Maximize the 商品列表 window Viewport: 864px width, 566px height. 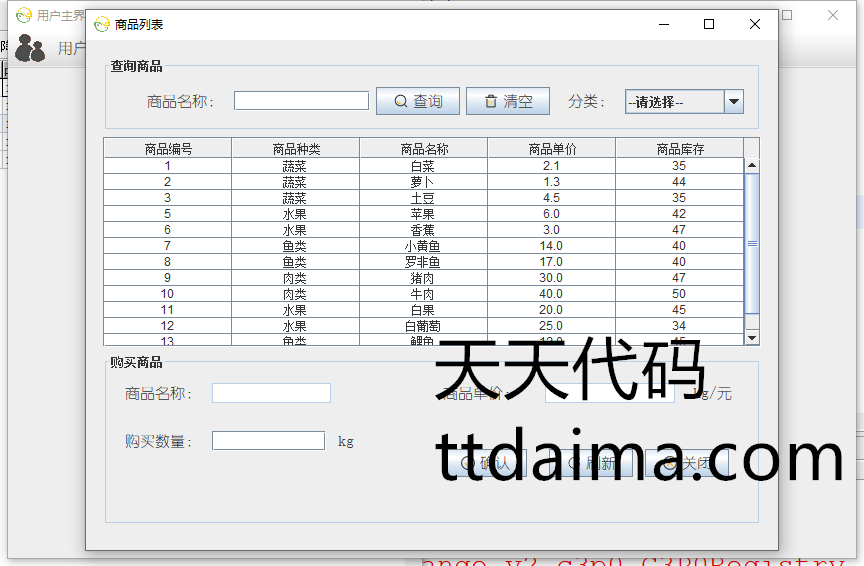709,24
